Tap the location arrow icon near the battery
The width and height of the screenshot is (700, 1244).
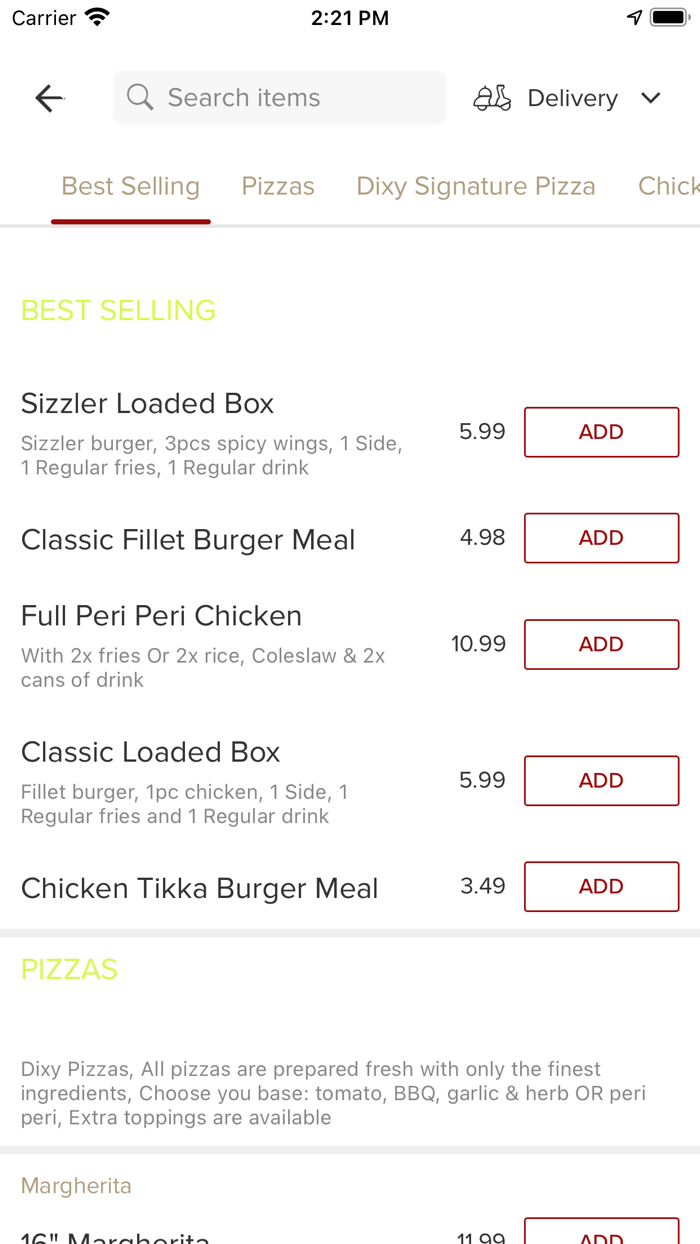[x=634, y=16]
